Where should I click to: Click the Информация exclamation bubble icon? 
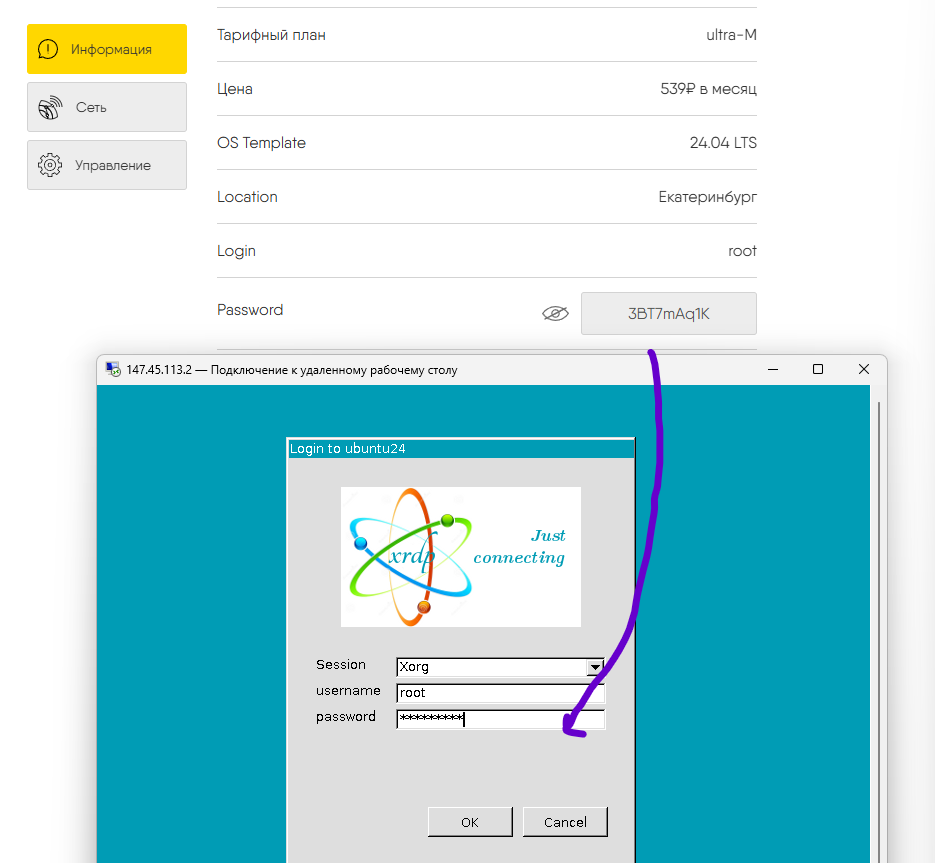[x=48, y=49]
